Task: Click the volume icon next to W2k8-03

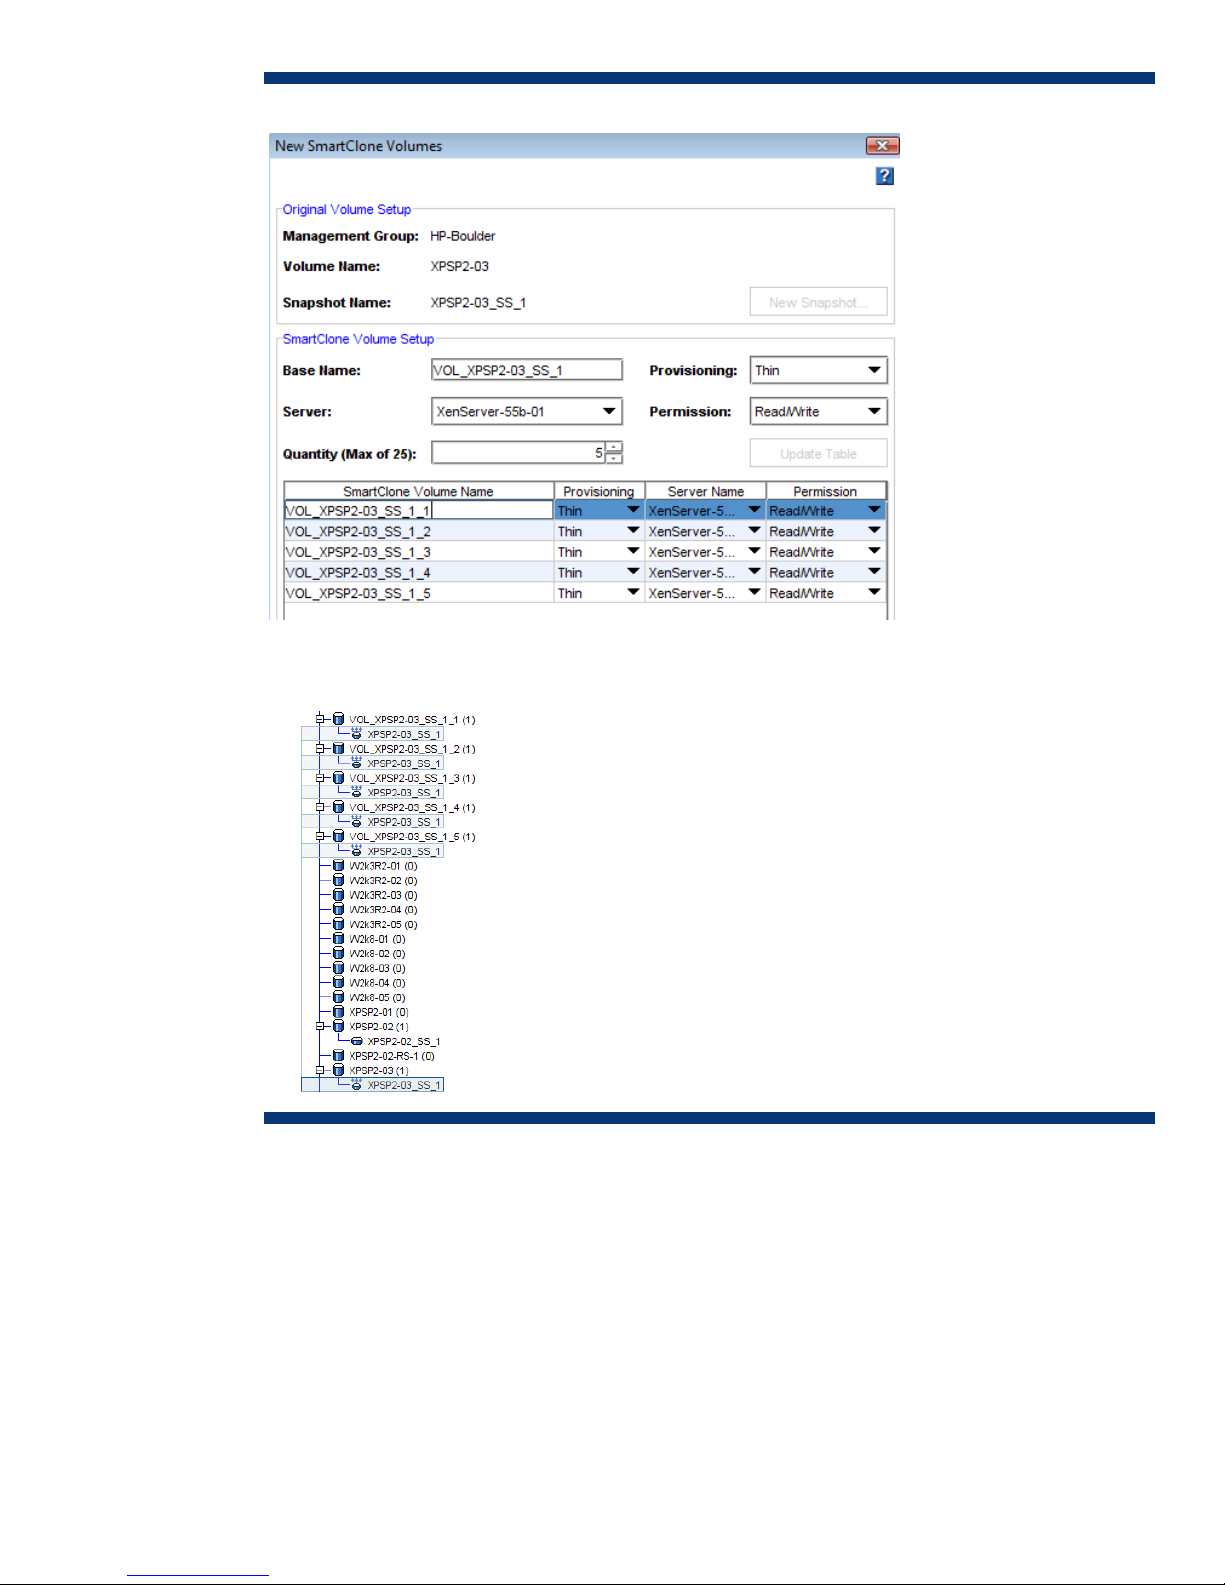Action: click(339, 968)
